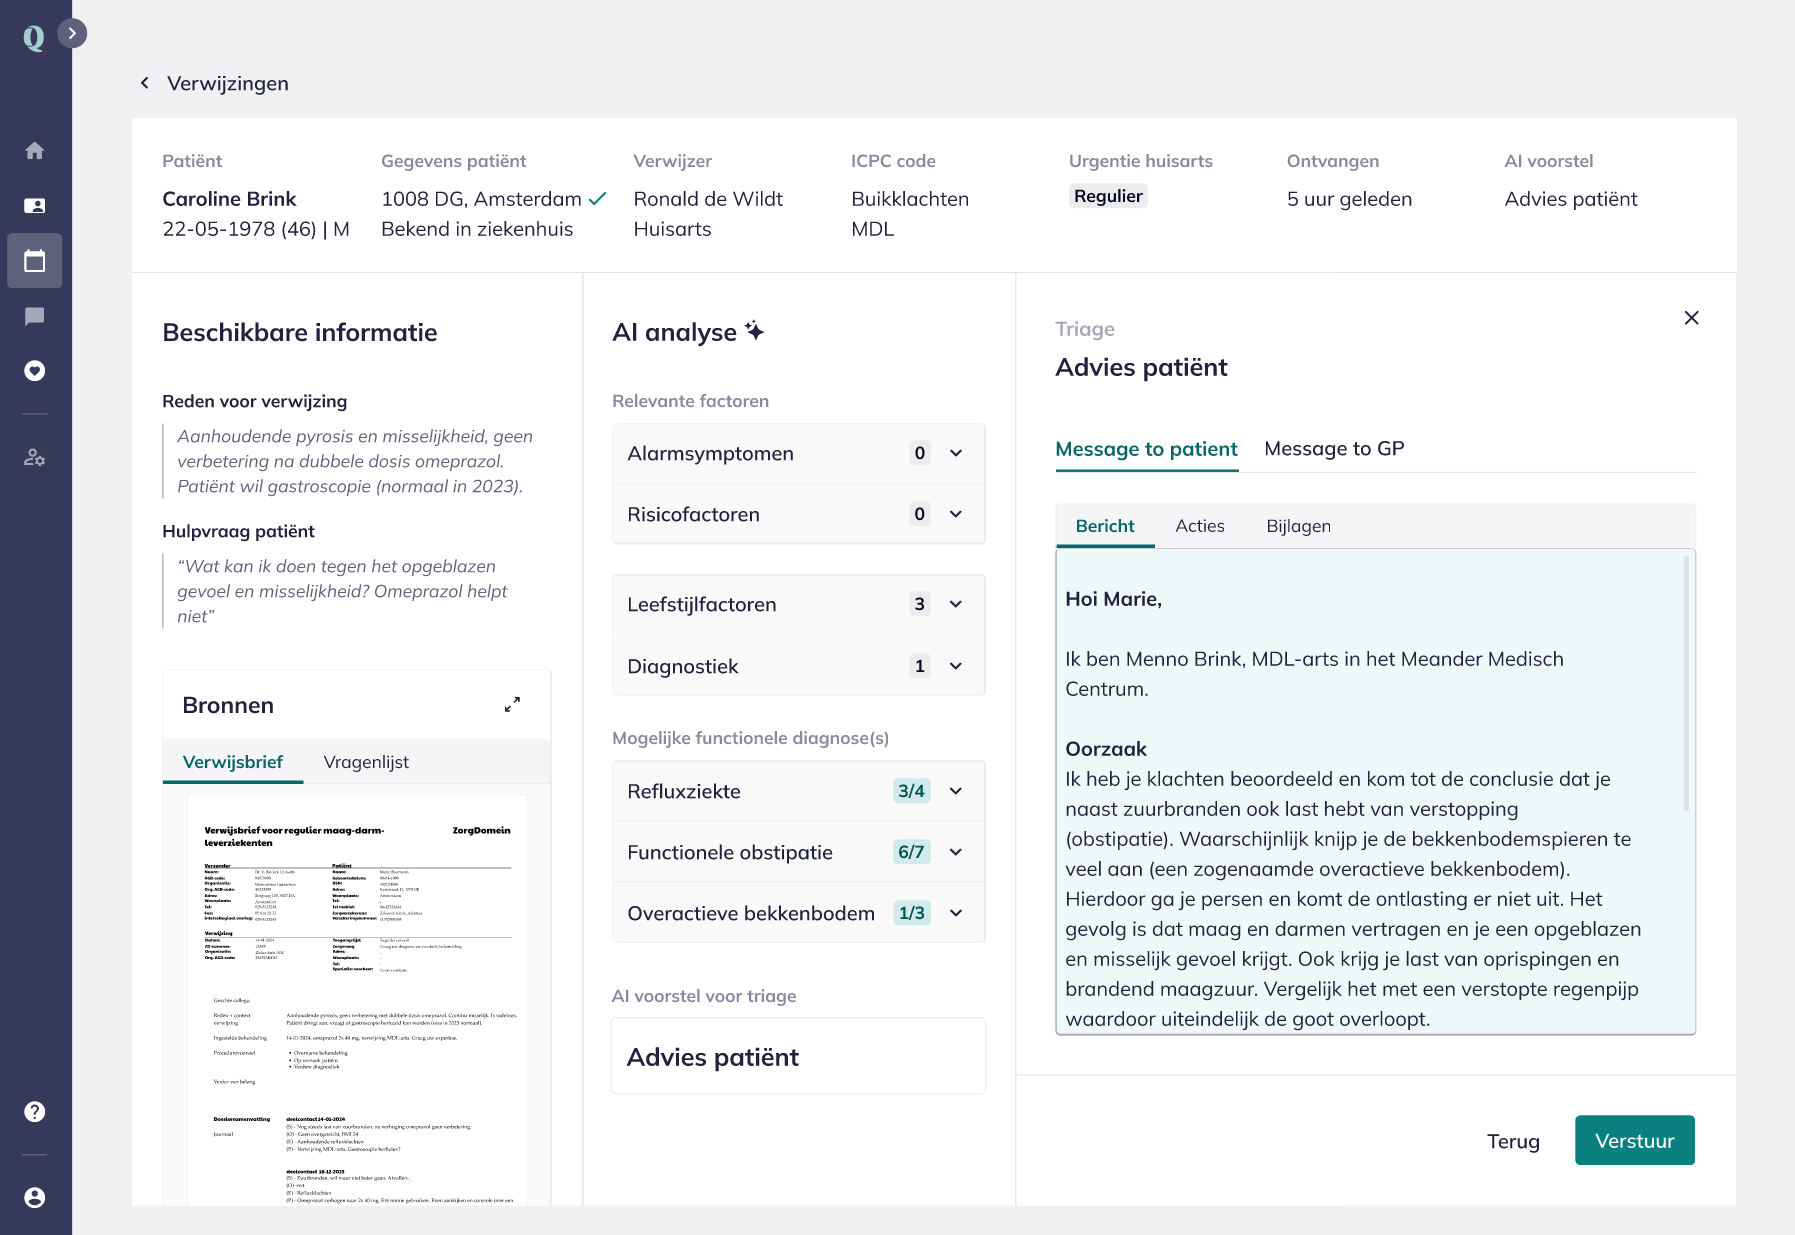
Task: Click the Leefstijlfactoren count 3
Action: click(x=920, y=604)
